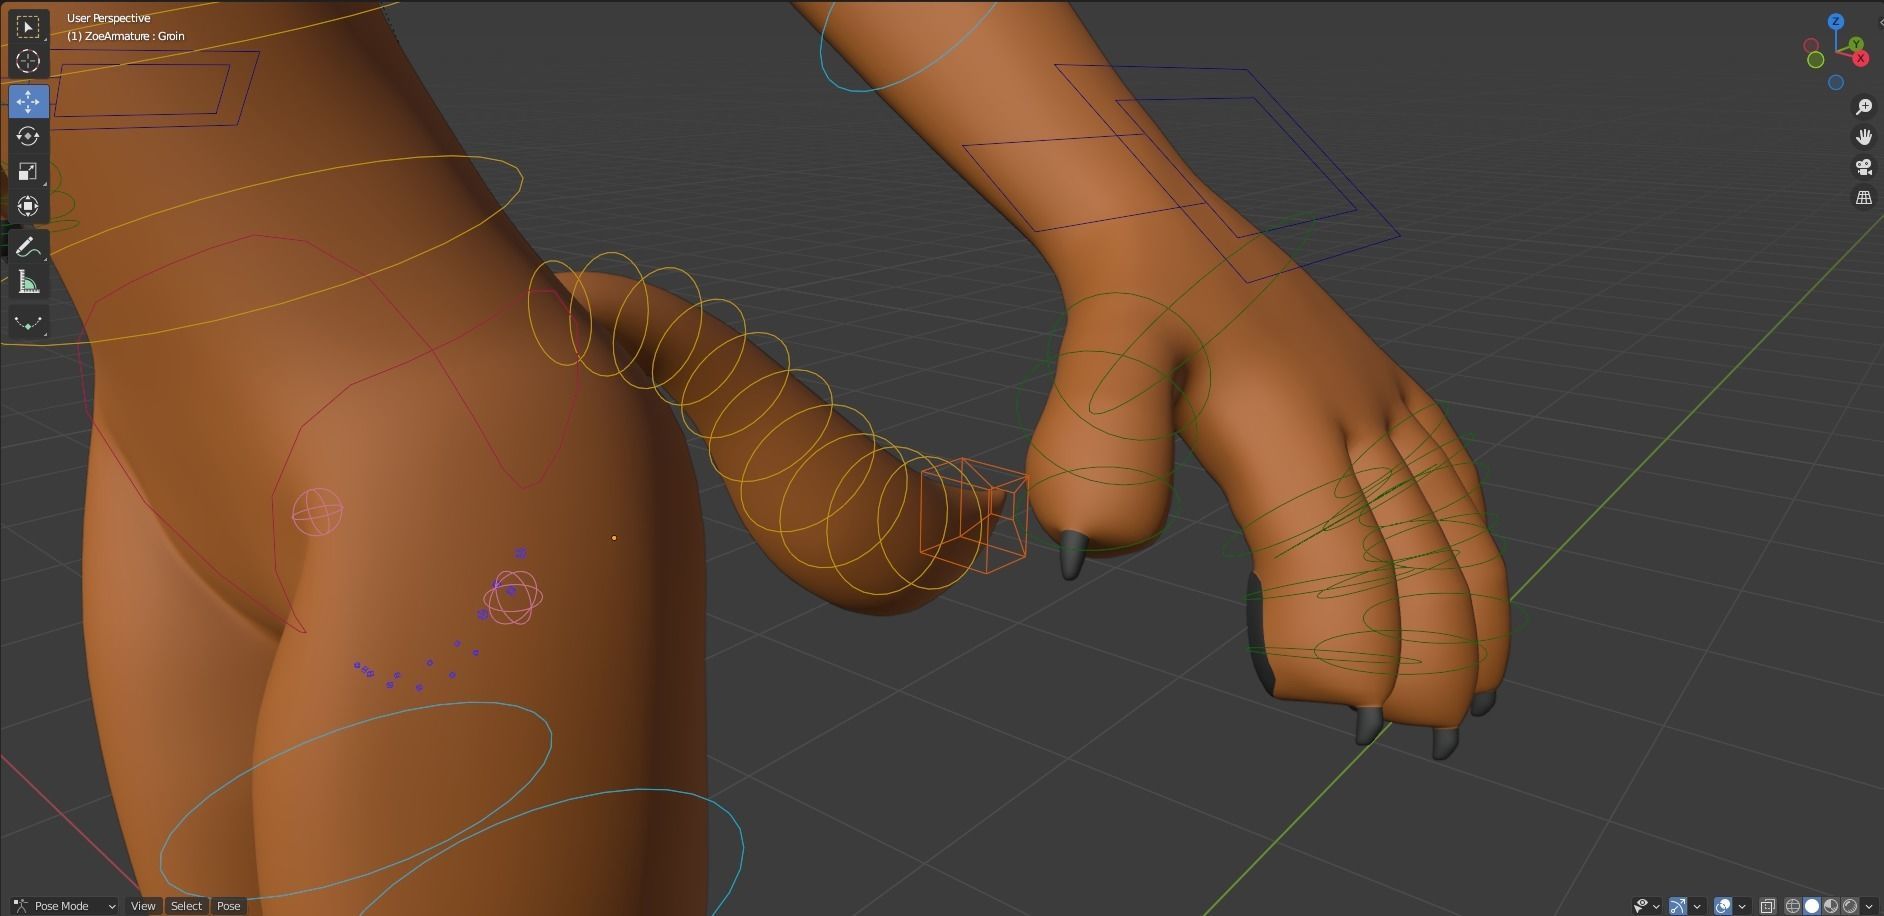Select the Breakdowner pose tool
Image resolution: width=1884 pixels, height=916 pixels.
click(28, 322)
